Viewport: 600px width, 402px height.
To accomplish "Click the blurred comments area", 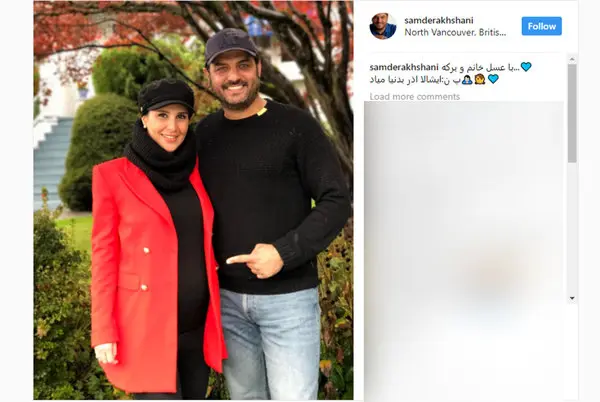I will point(464,251).
